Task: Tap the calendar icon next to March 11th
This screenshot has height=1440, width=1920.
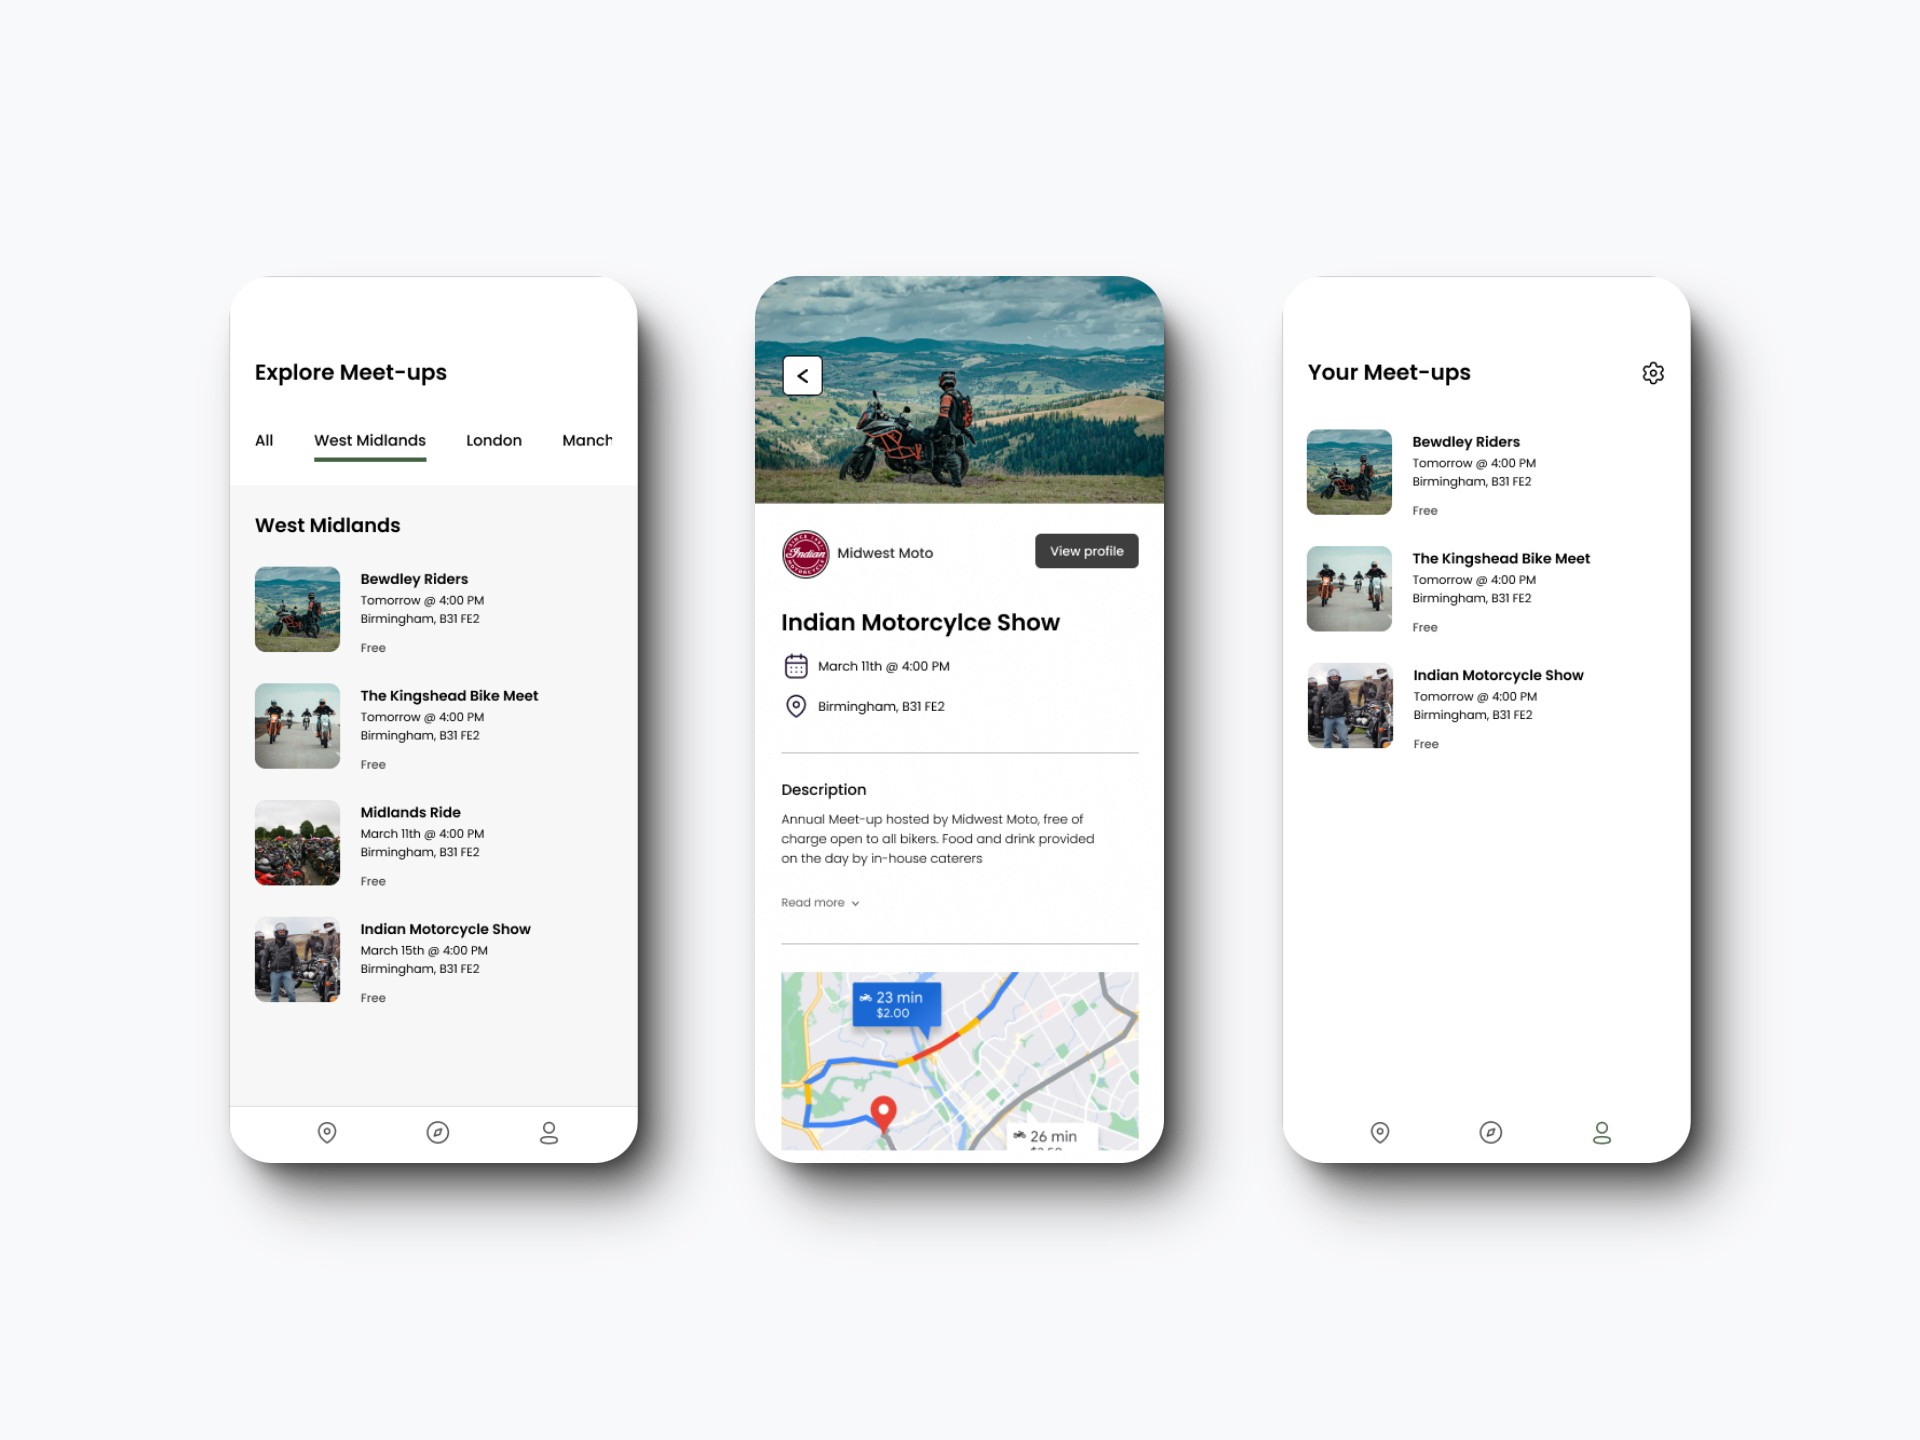Action: click(792, 664)
